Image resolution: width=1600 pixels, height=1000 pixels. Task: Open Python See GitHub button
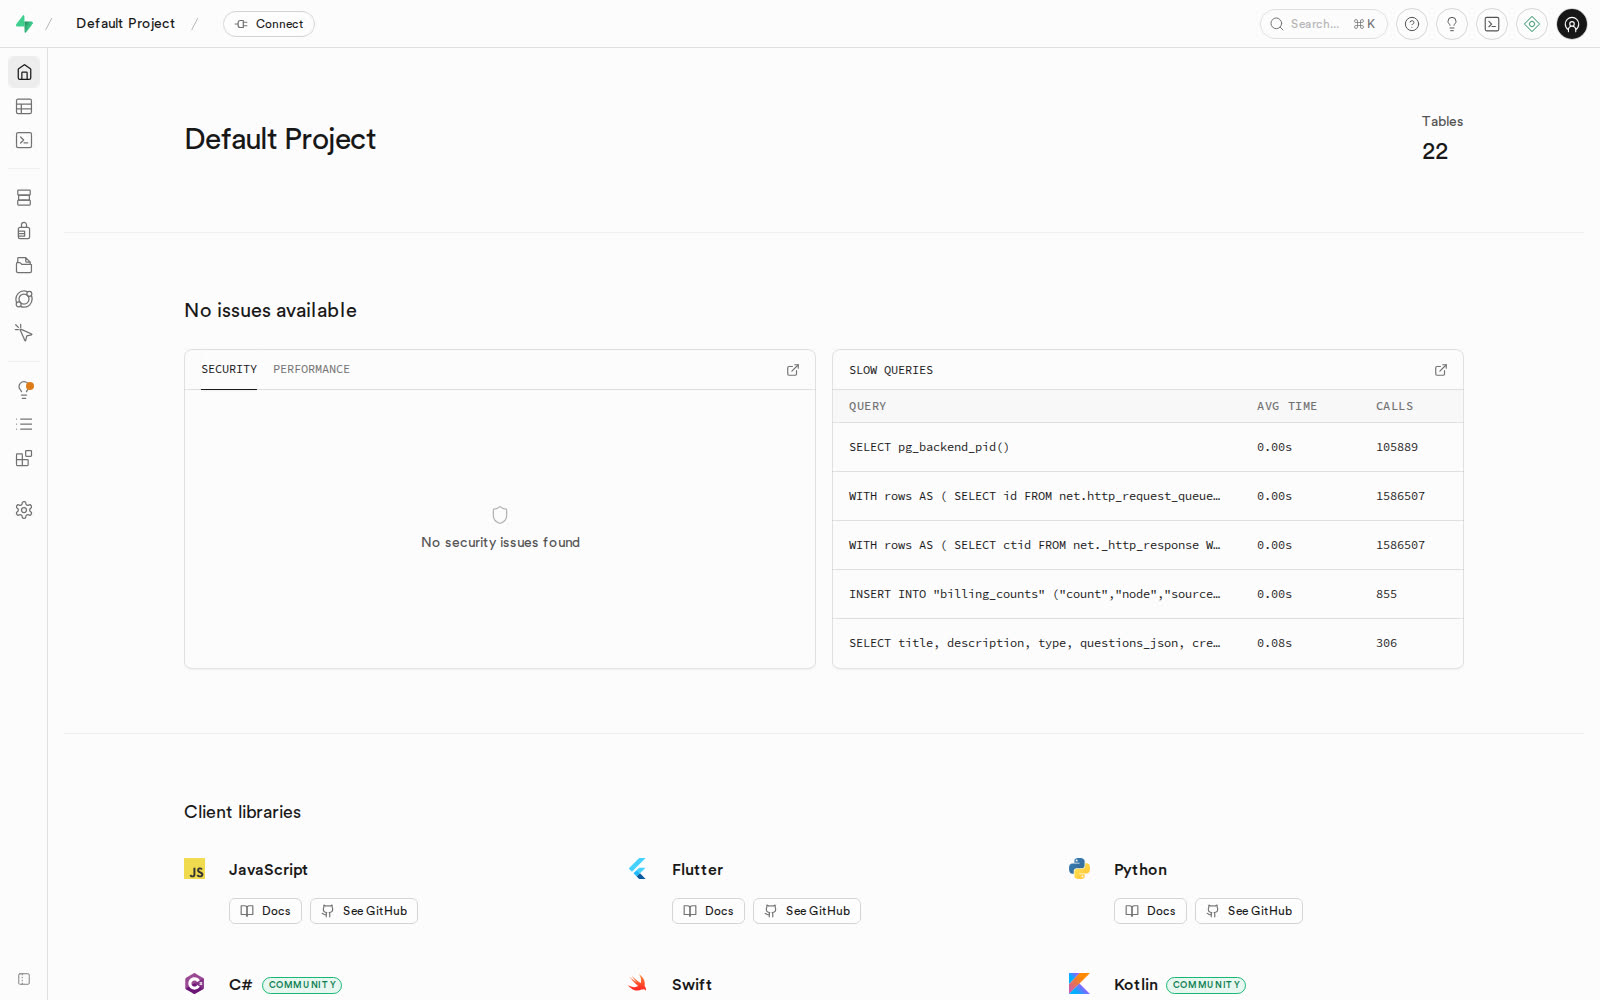[x=1249, y=911]
